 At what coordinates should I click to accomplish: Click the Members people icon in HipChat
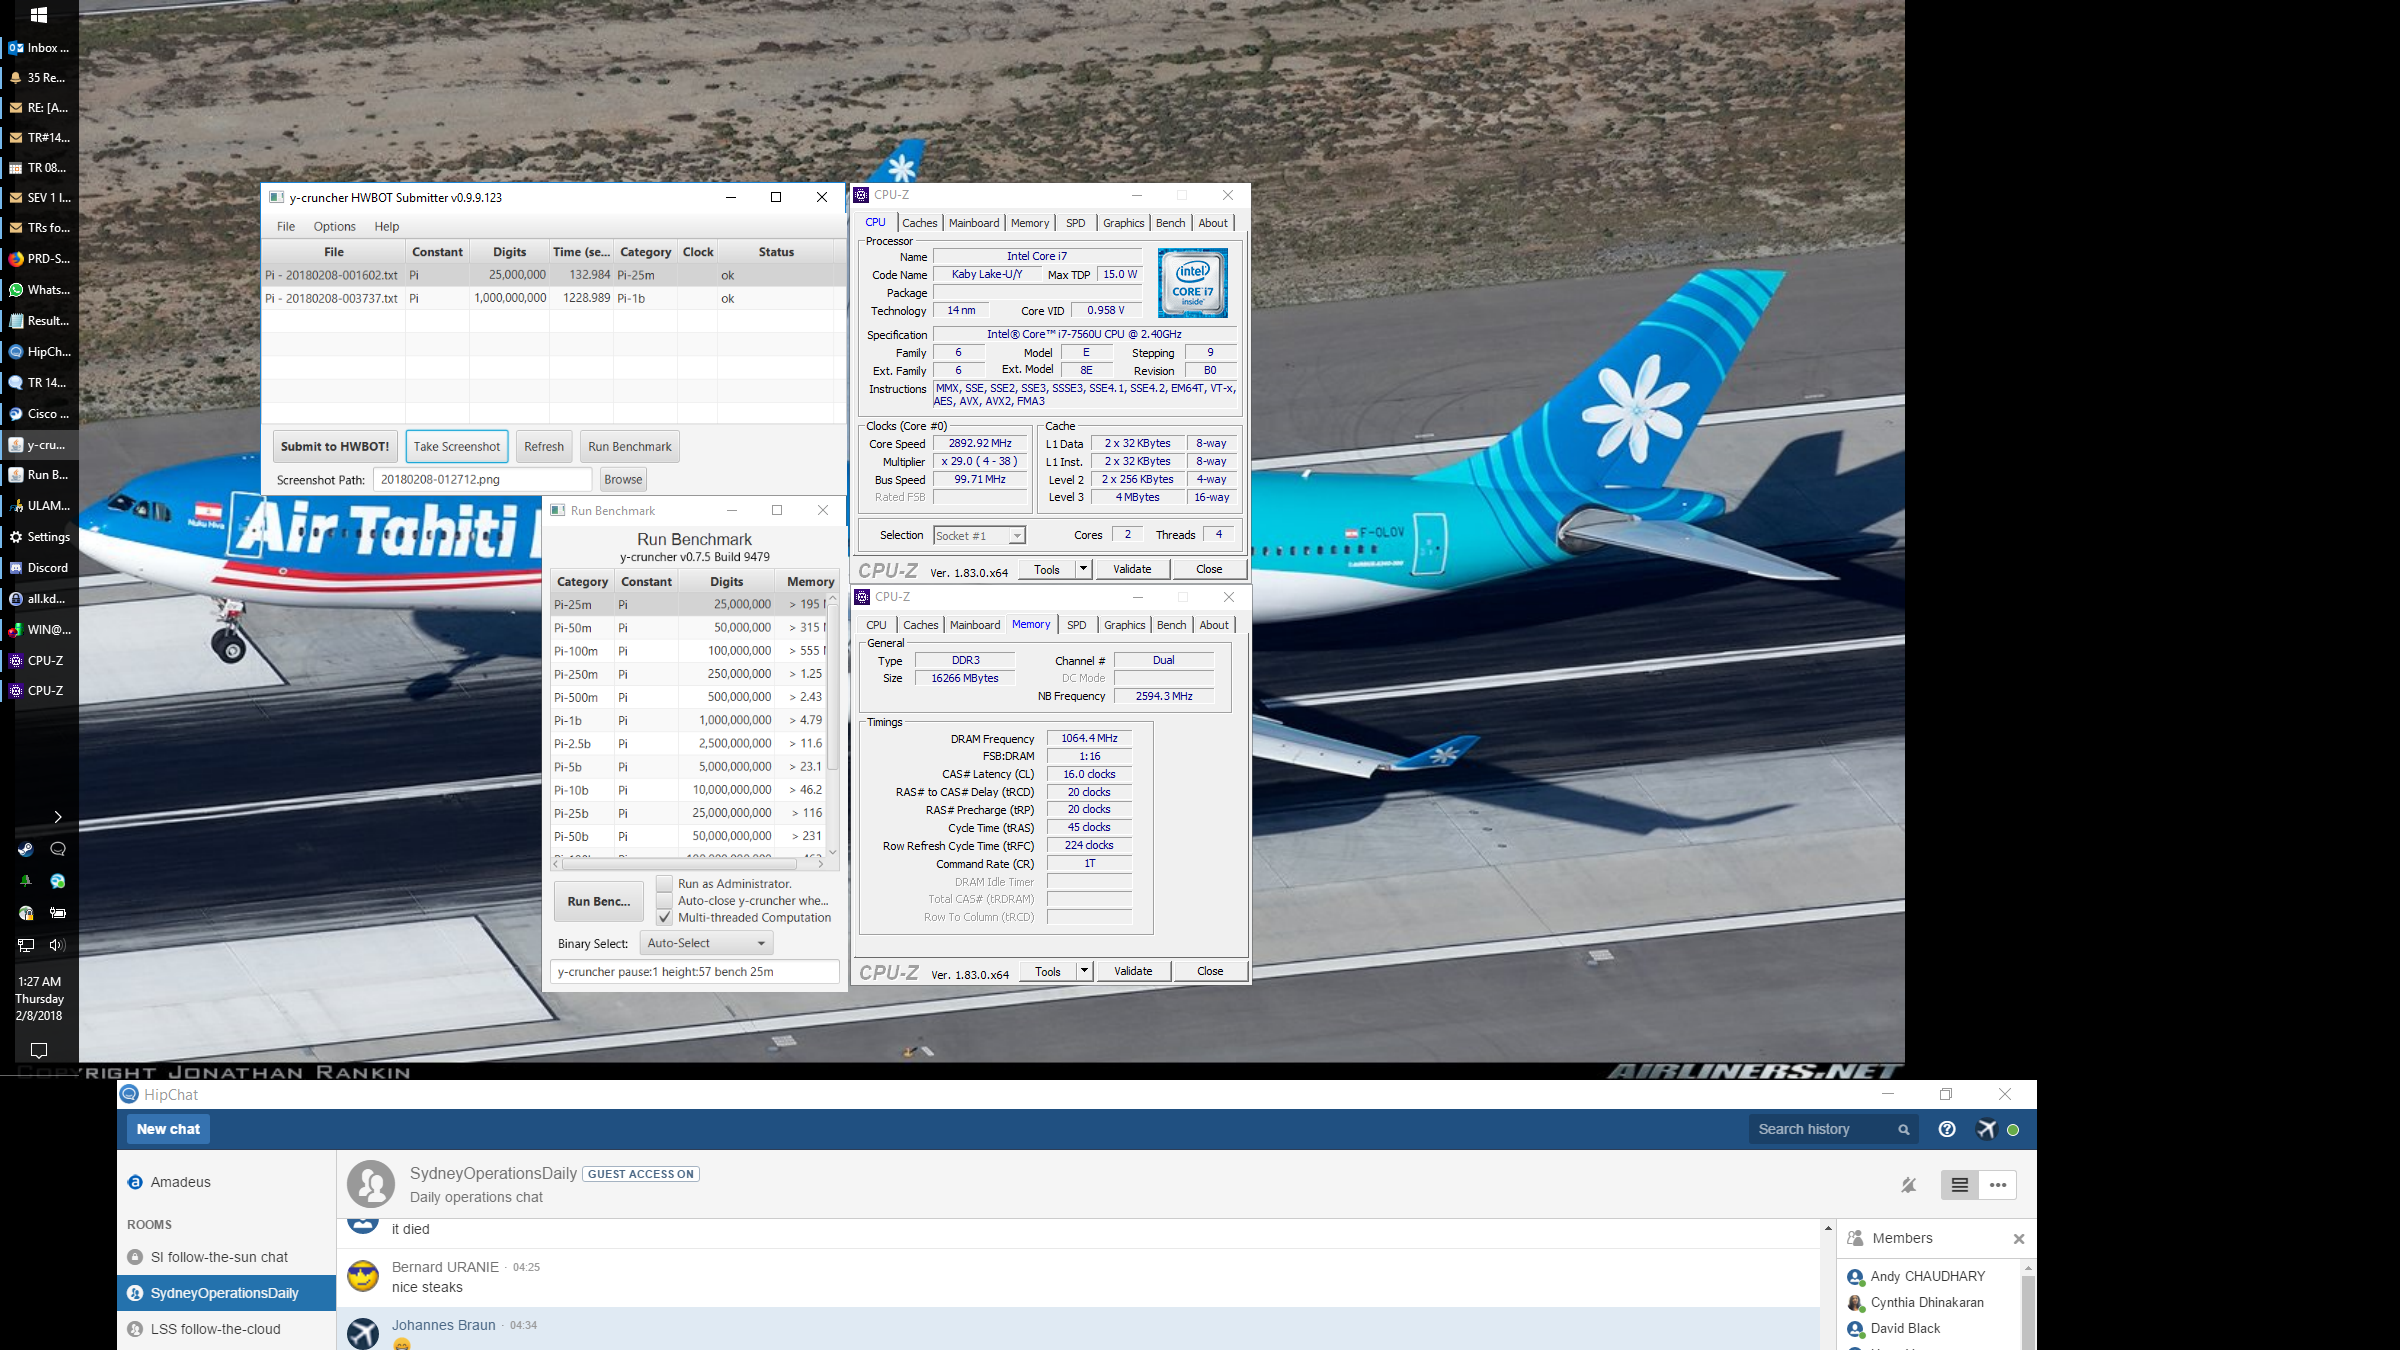click(1856, 1238)
